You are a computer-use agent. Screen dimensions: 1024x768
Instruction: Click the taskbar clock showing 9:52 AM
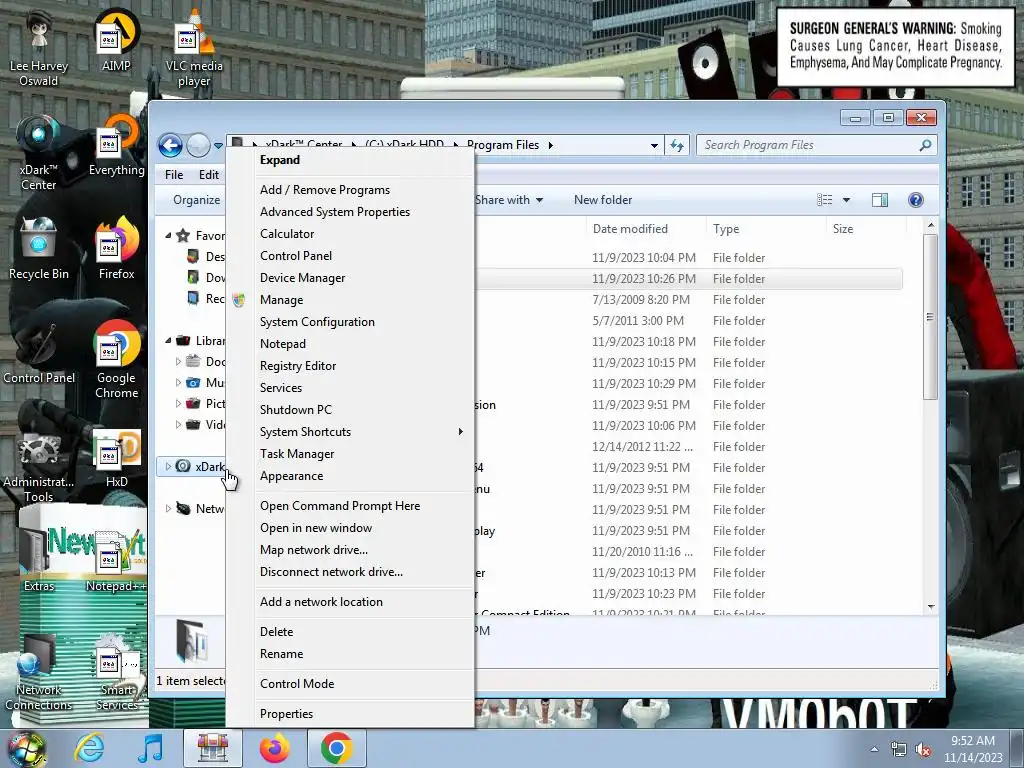point(972,749)
